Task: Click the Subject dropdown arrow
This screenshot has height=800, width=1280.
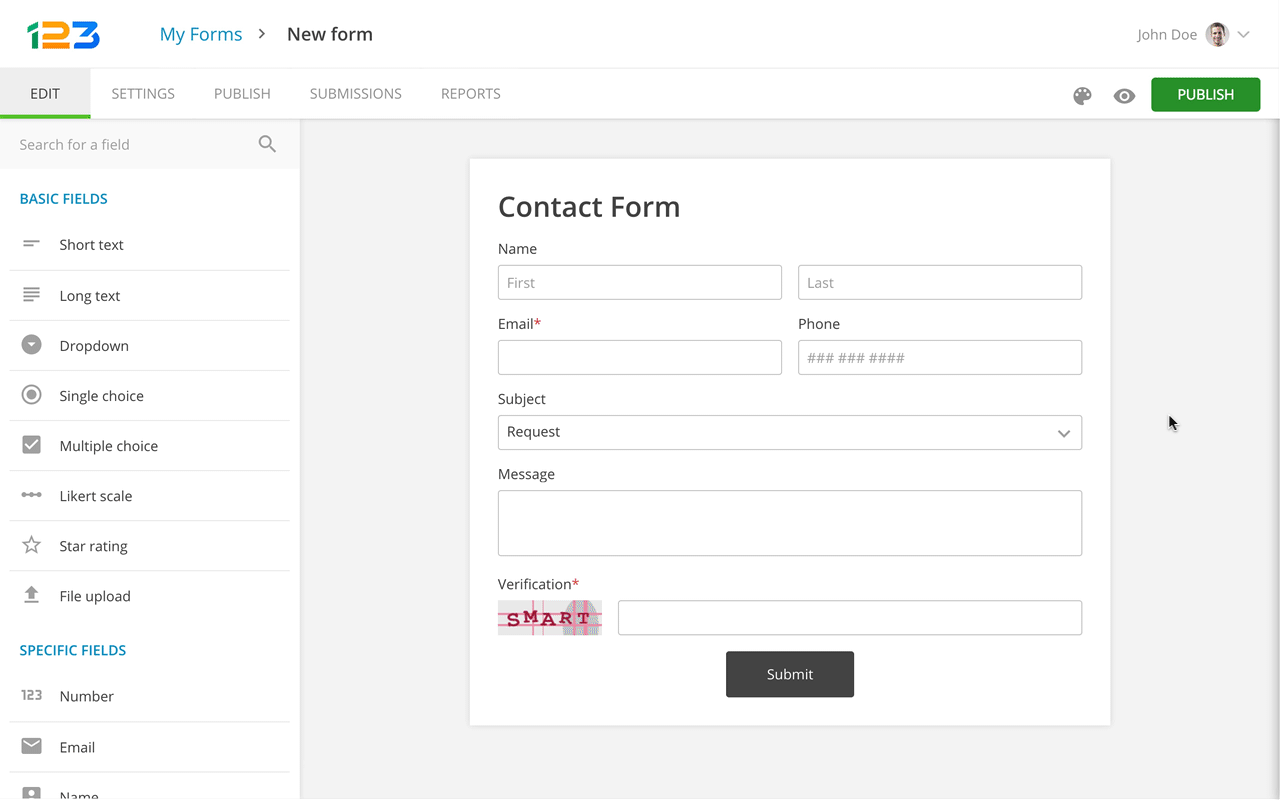Action: [x=1064, y=433]
